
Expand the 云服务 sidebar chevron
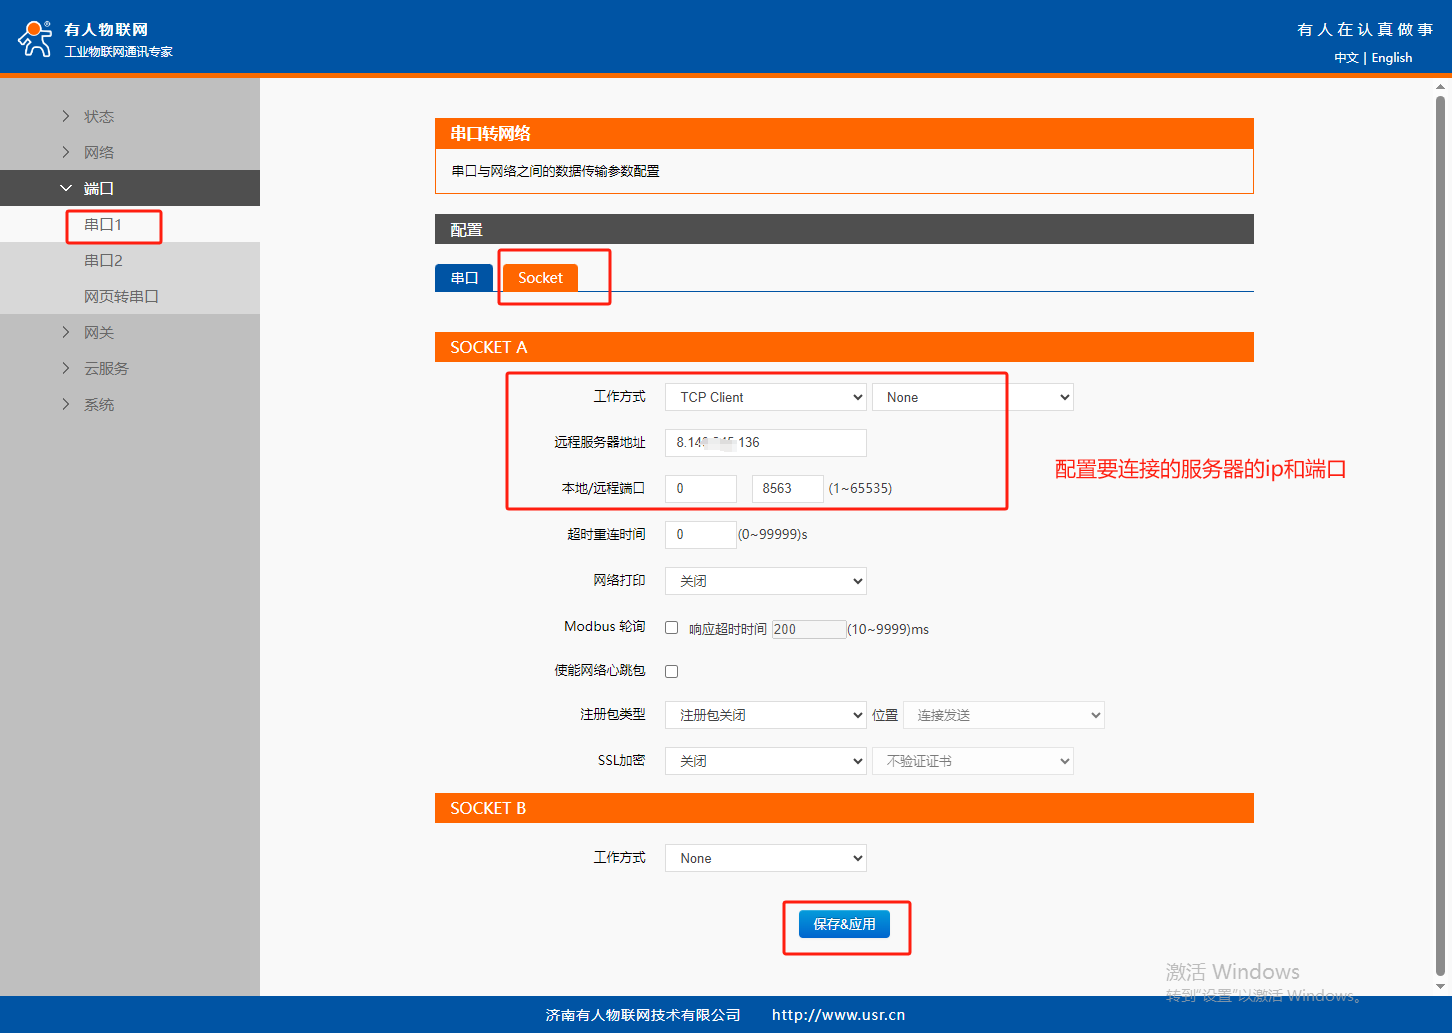point(66,368)
